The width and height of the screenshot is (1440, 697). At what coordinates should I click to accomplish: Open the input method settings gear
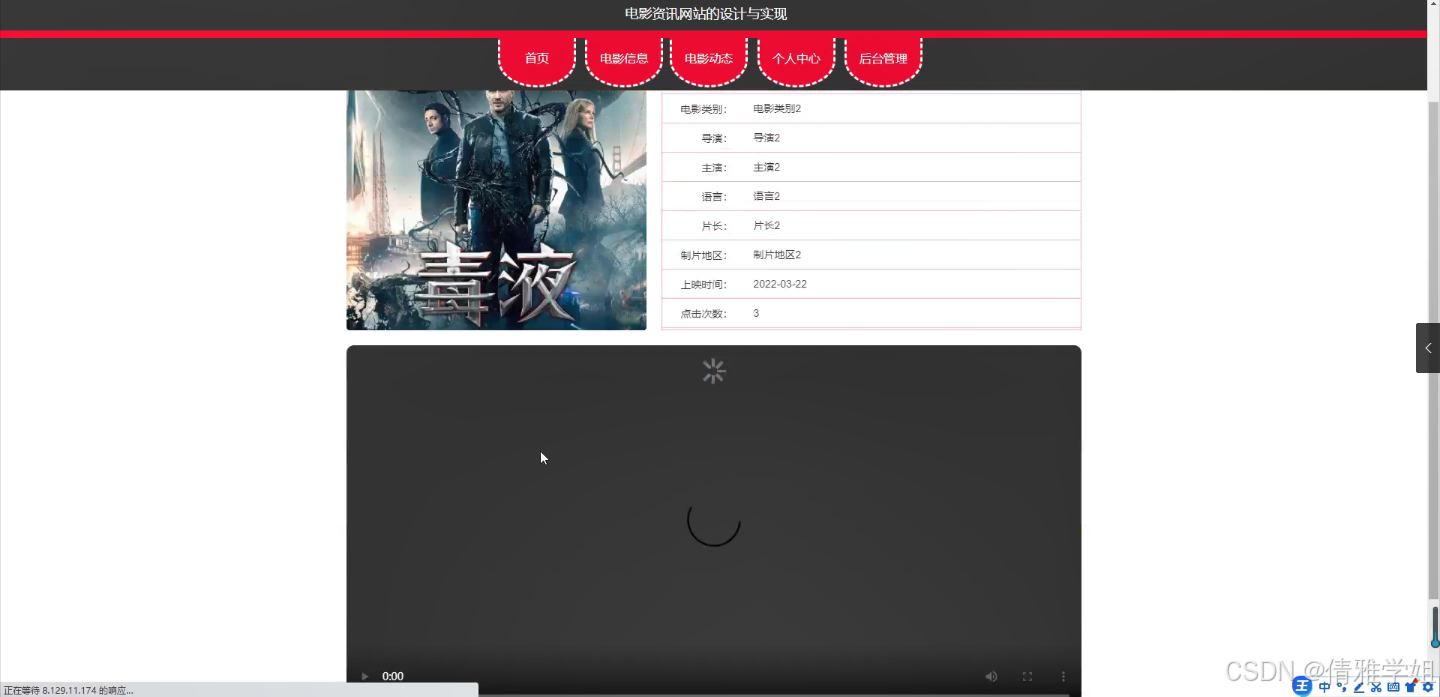[1428, 687]
